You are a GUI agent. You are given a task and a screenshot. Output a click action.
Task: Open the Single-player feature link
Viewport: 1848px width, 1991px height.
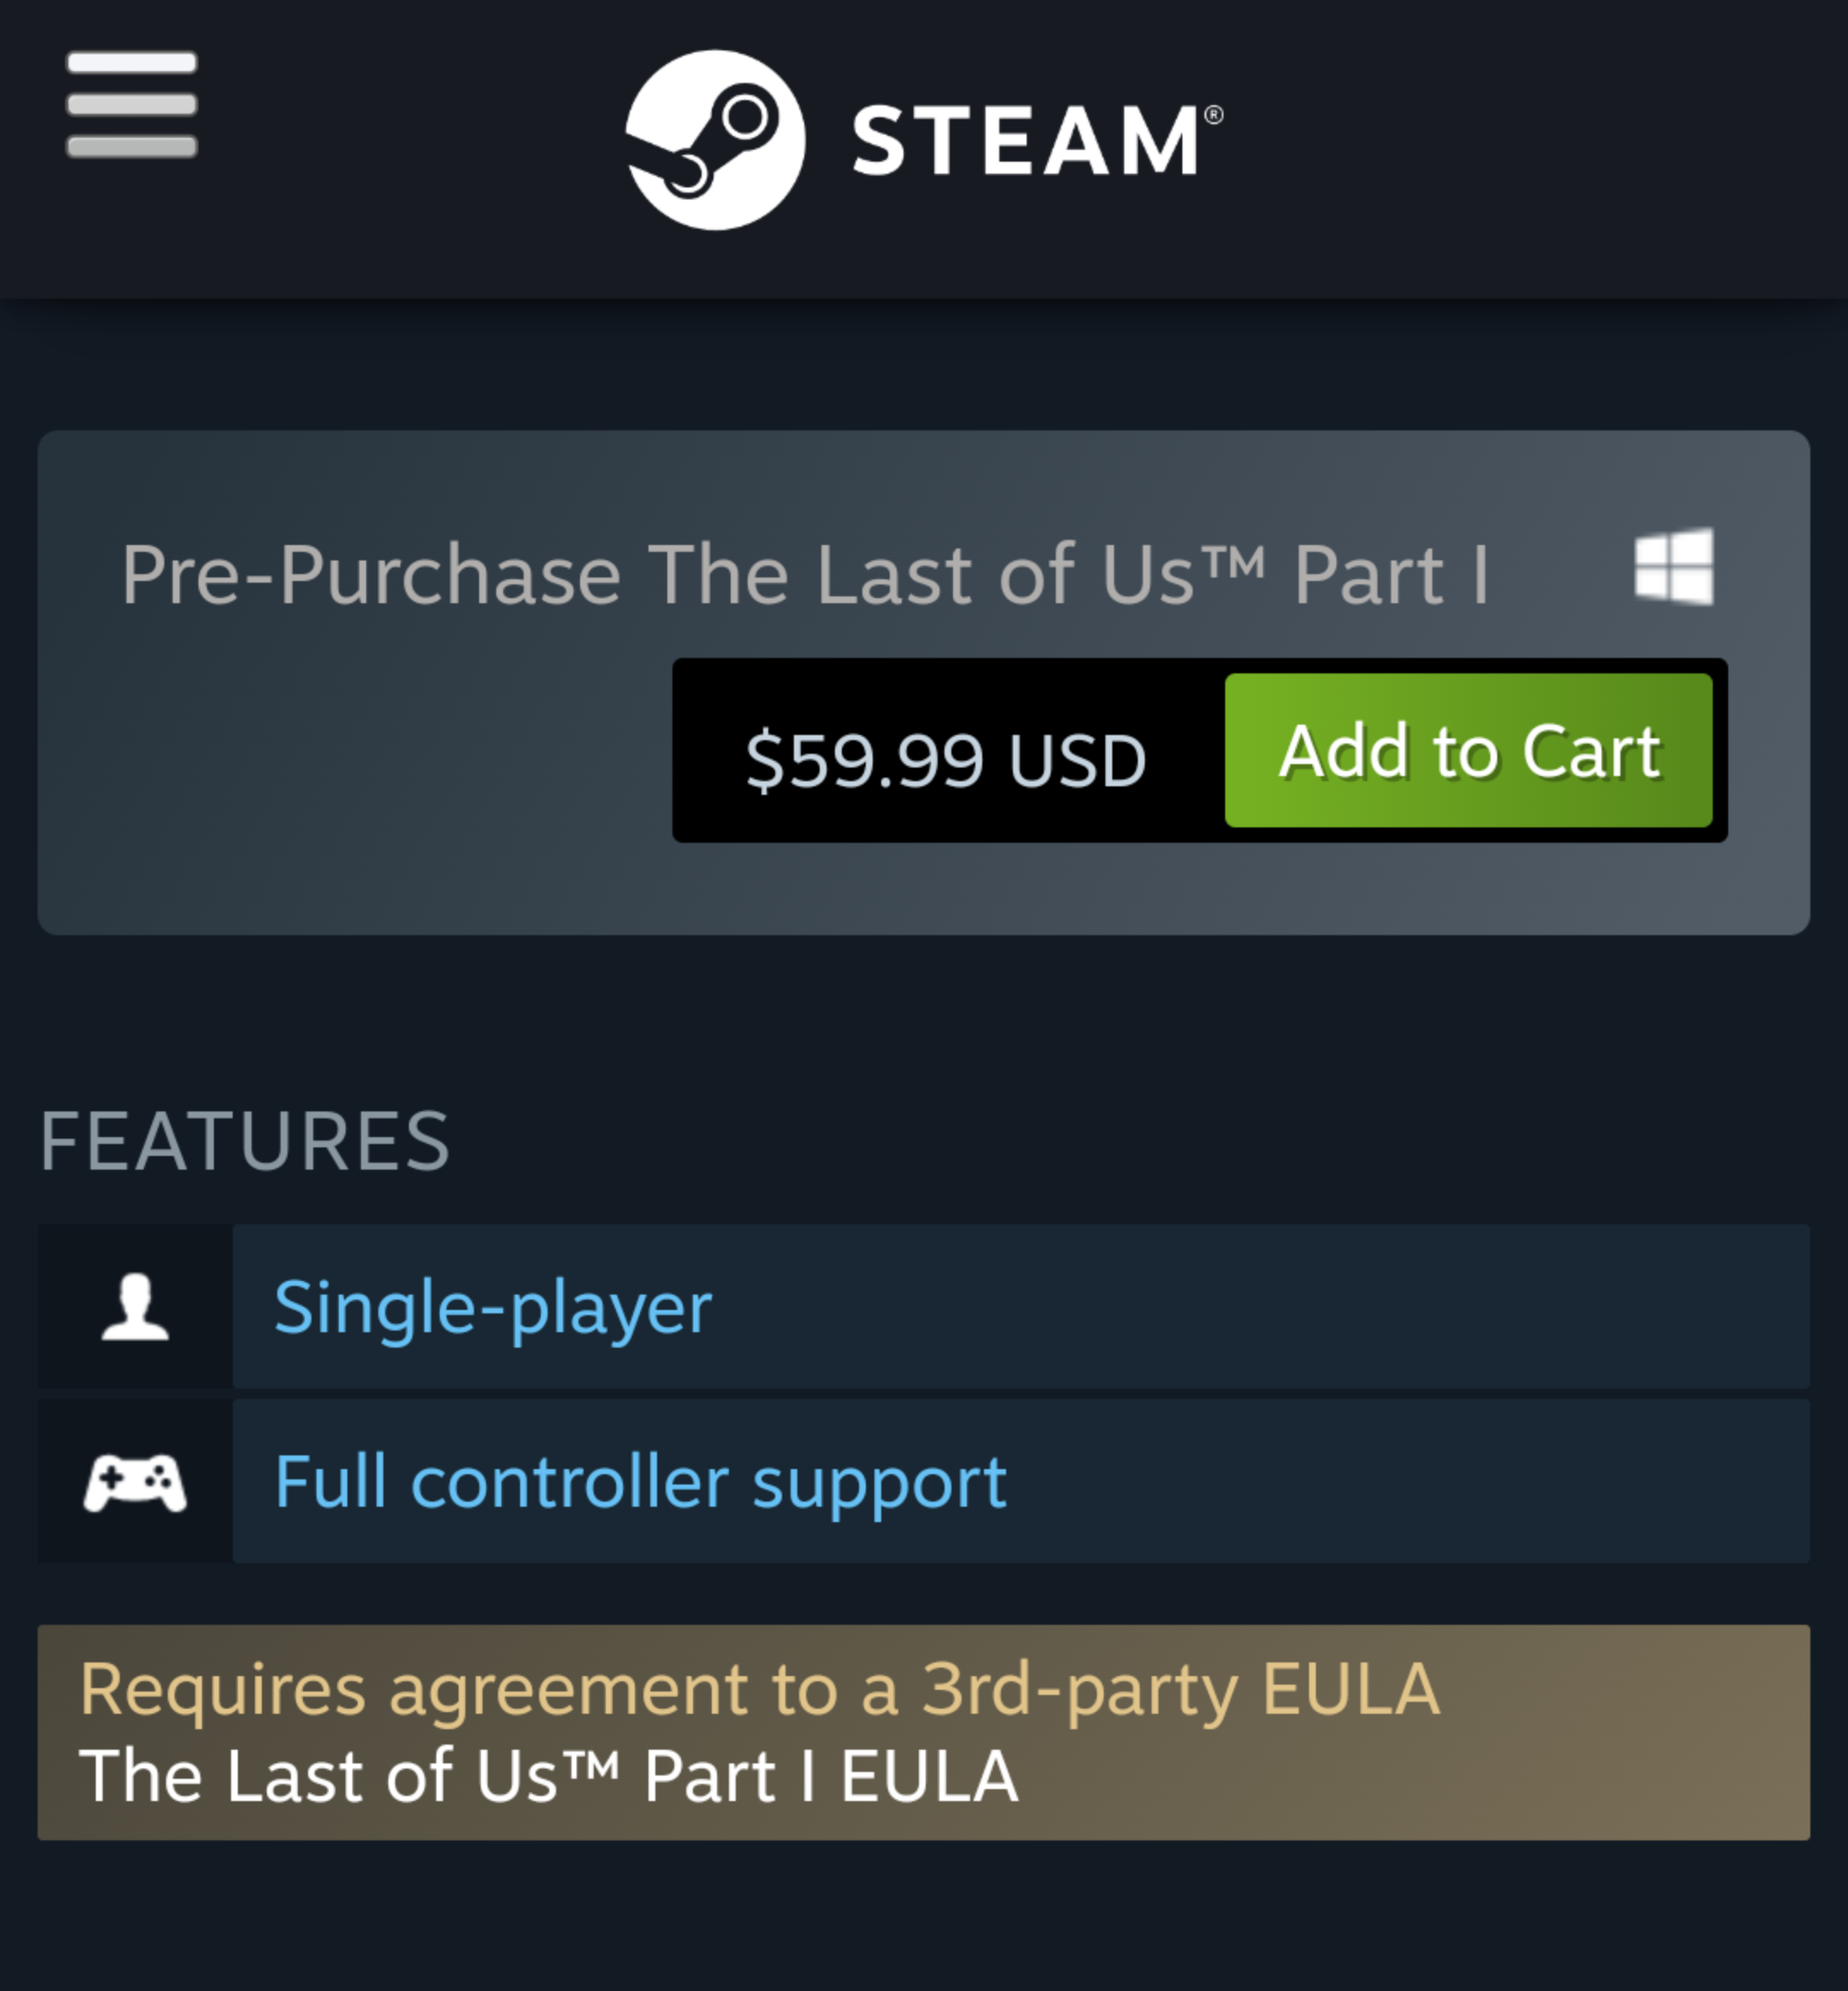pyautogui.click(x=492, y=1306)
